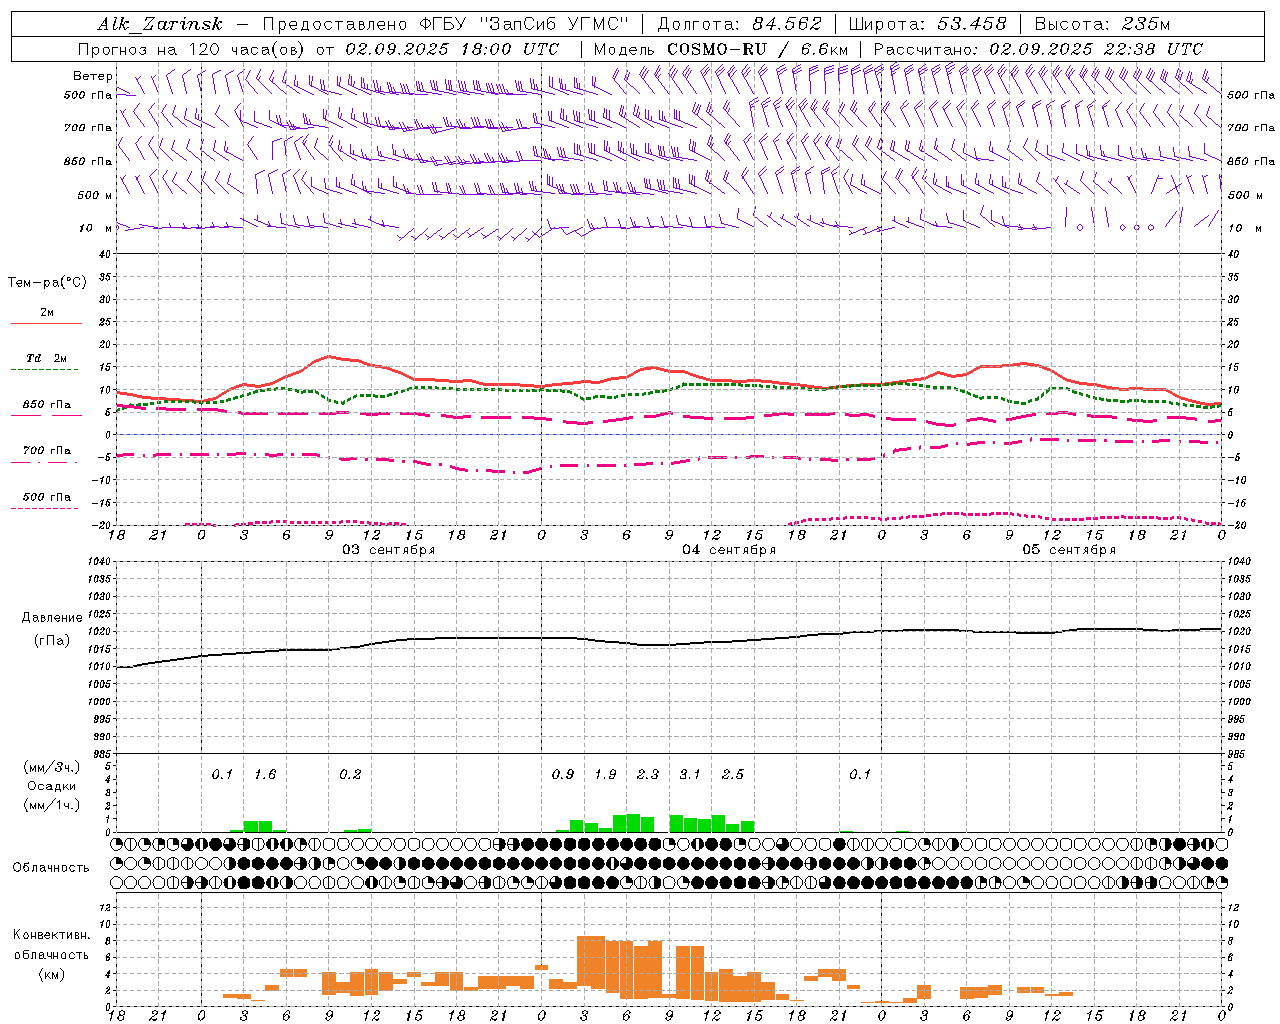Click the 04 сентября date label
Screen dimensions: 1280x1024
[x=729, y=550]
